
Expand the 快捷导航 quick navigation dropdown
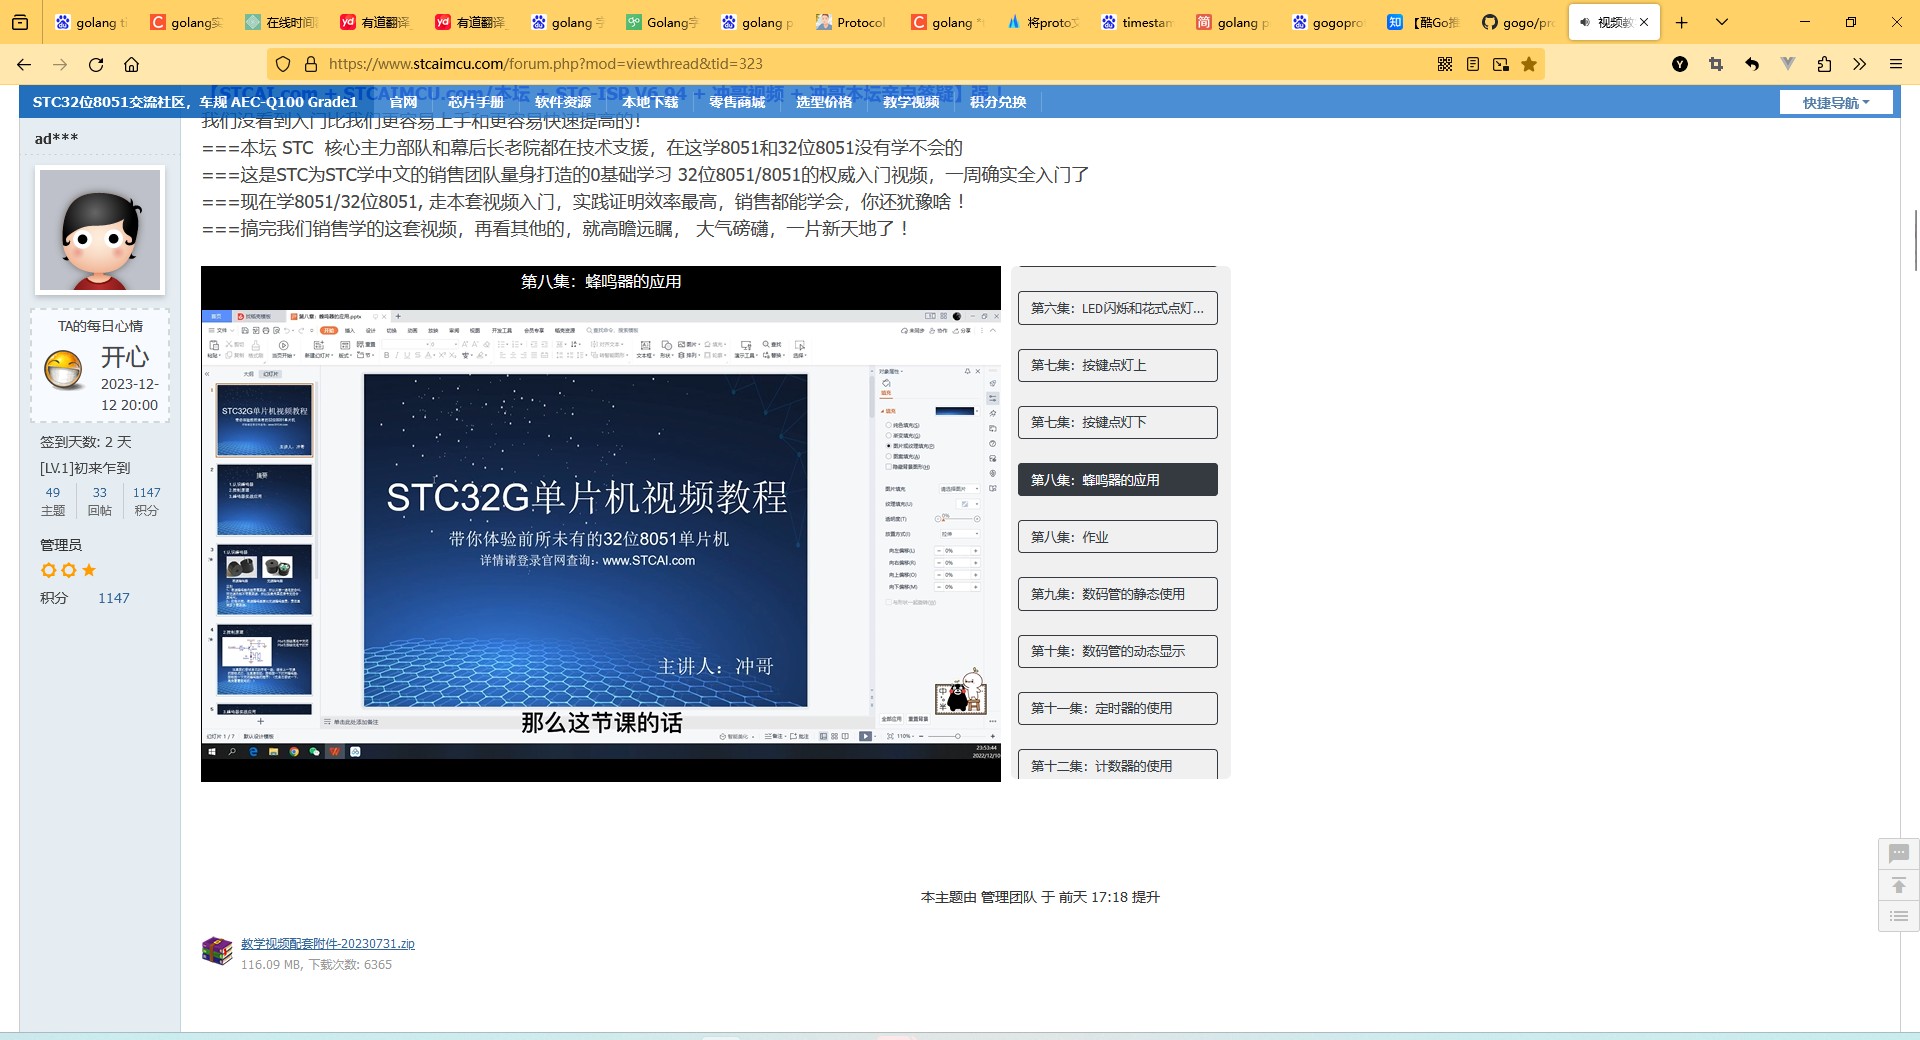(1836, 102)
